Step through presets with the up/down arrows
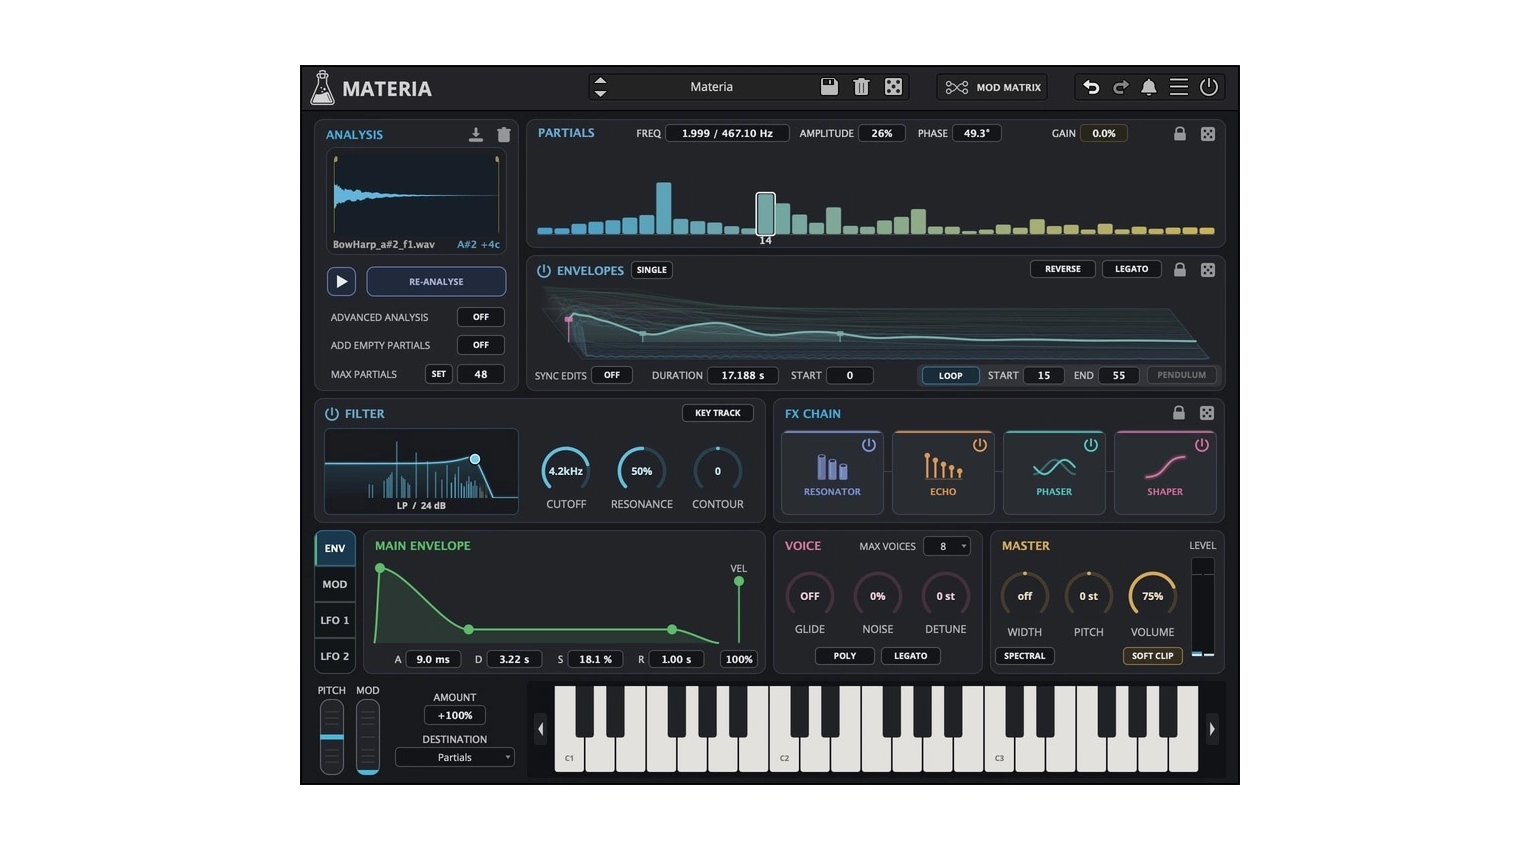Viewport: 1540px width, 850px height. coord(600,87)
